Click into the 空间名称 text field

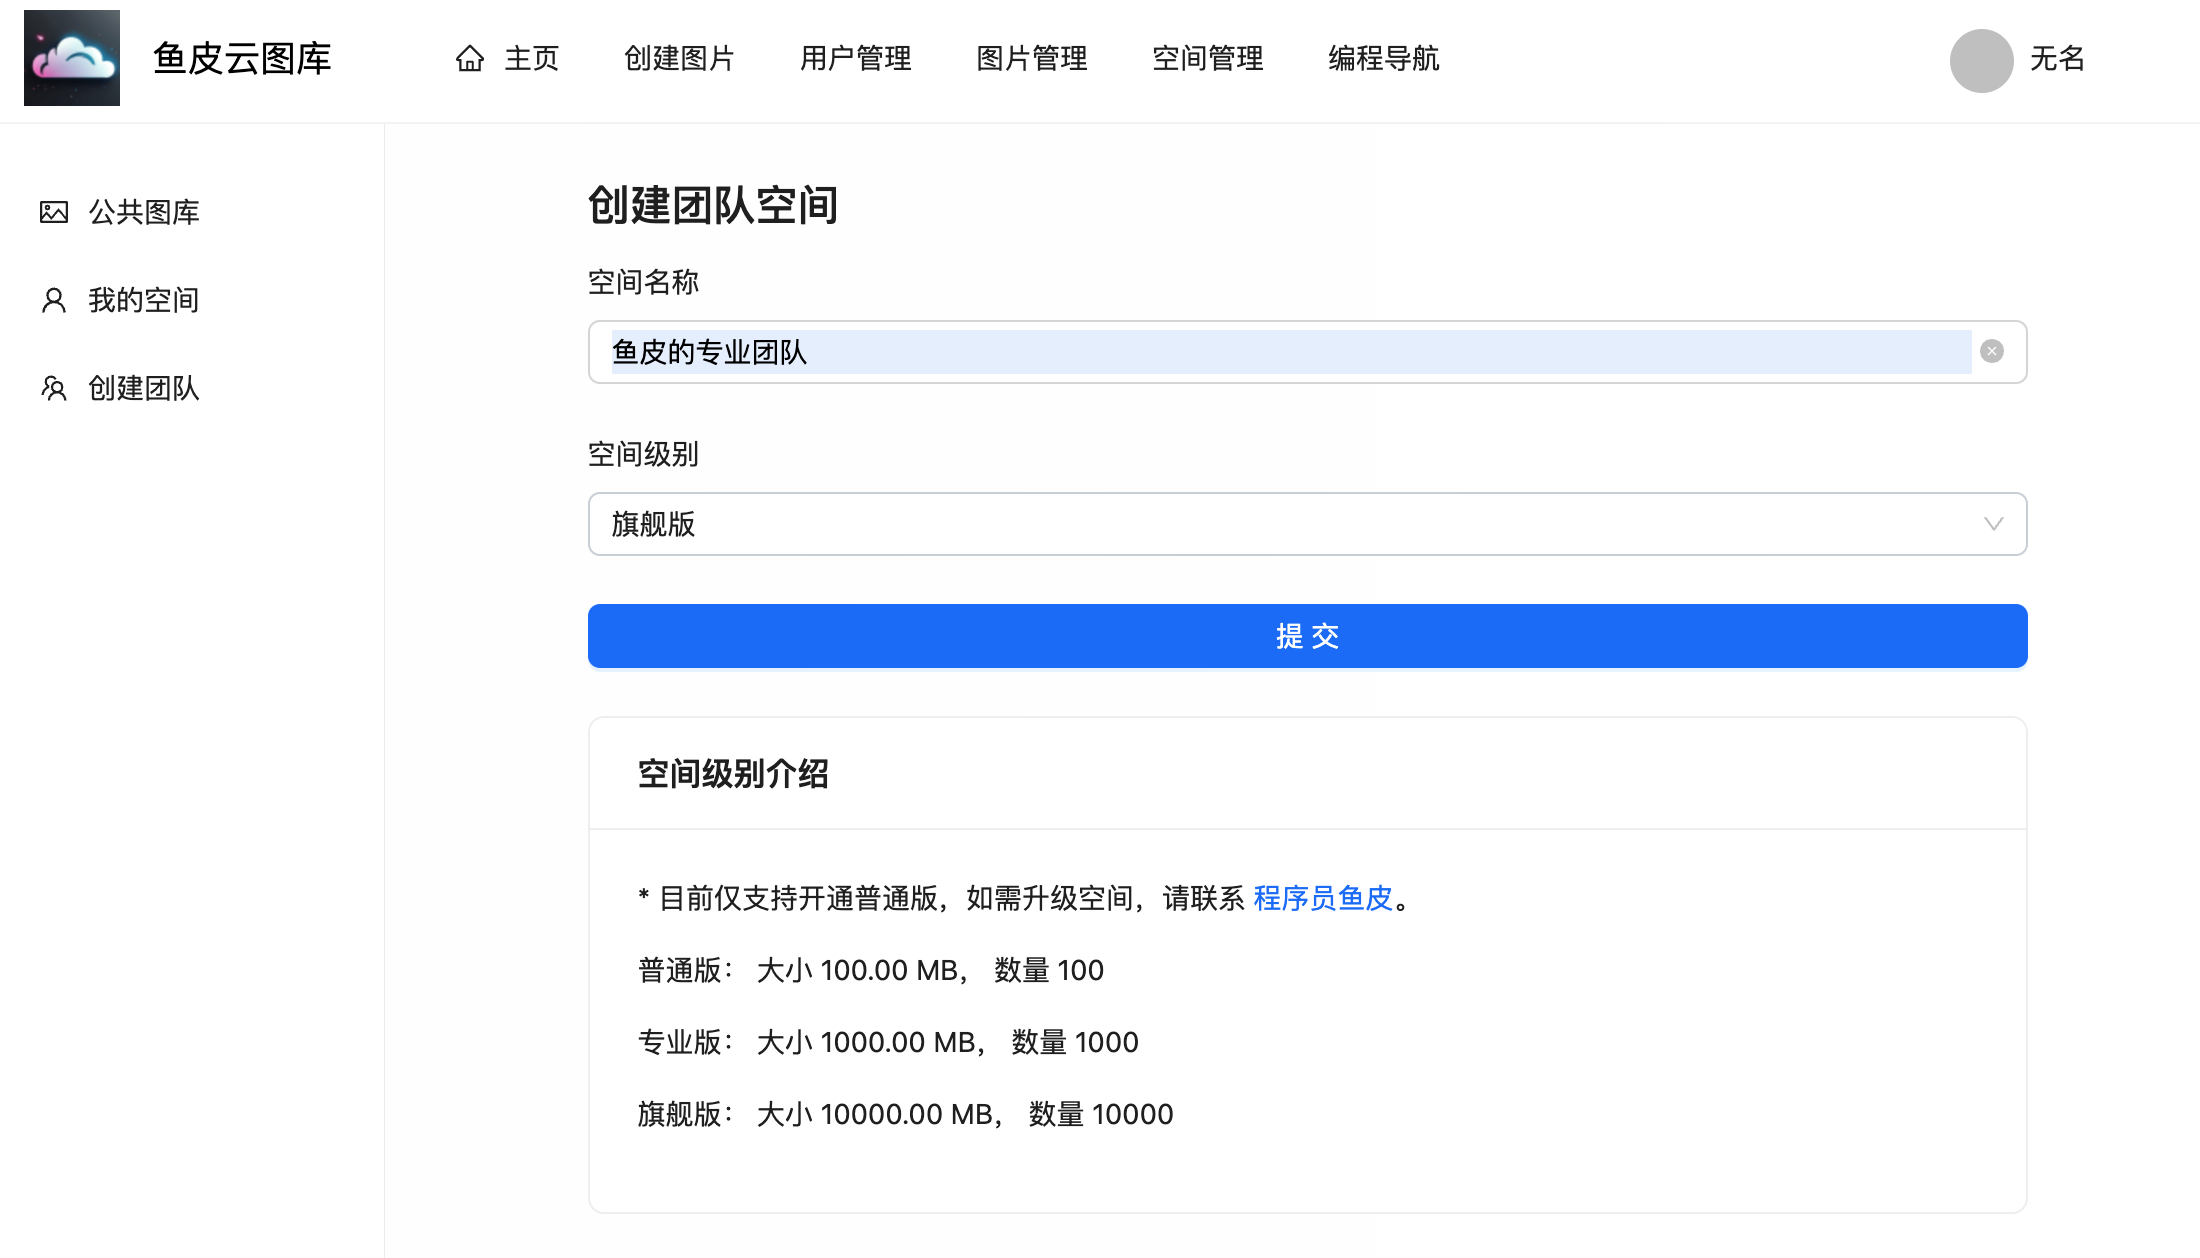click(x=1290, y=352)
